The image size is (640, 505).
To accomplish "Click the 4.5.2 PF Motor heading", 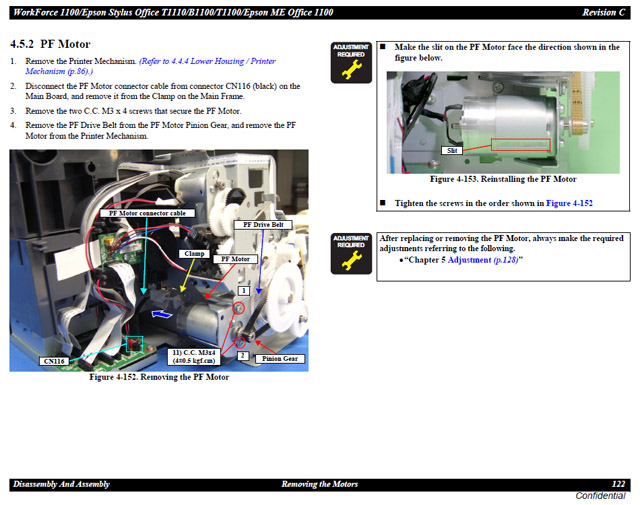I will coord(50,45).
